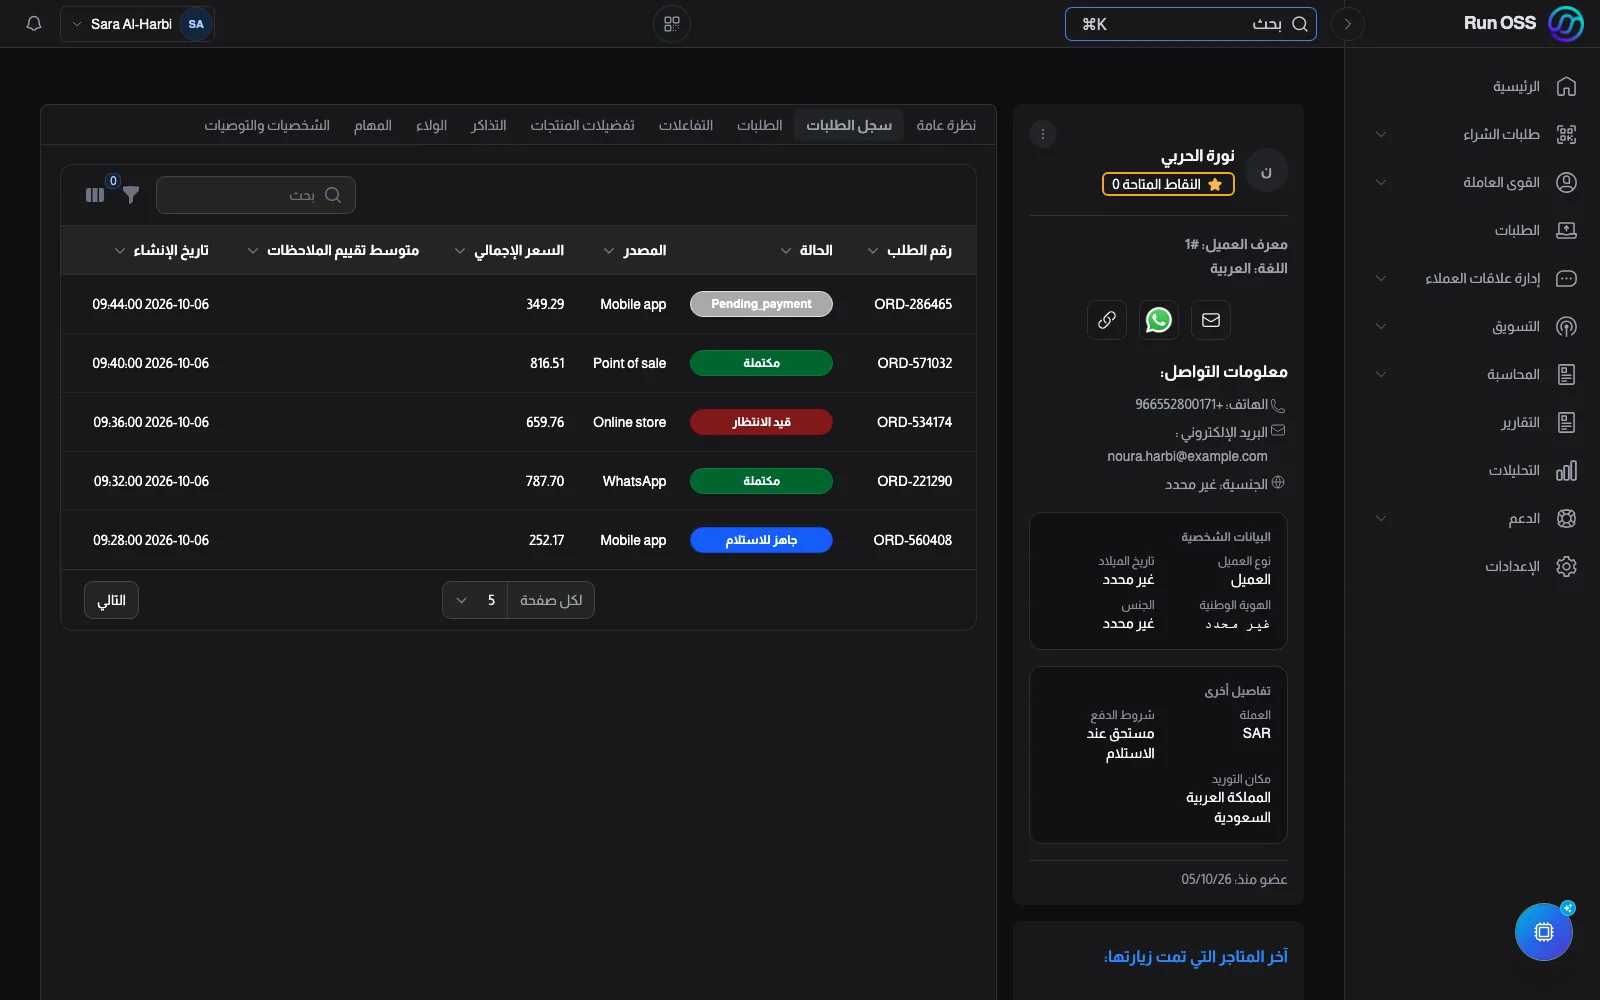This screenshot has height=1000, width=1600.
Task: Click the table search field
Action: tap(256, 195)
